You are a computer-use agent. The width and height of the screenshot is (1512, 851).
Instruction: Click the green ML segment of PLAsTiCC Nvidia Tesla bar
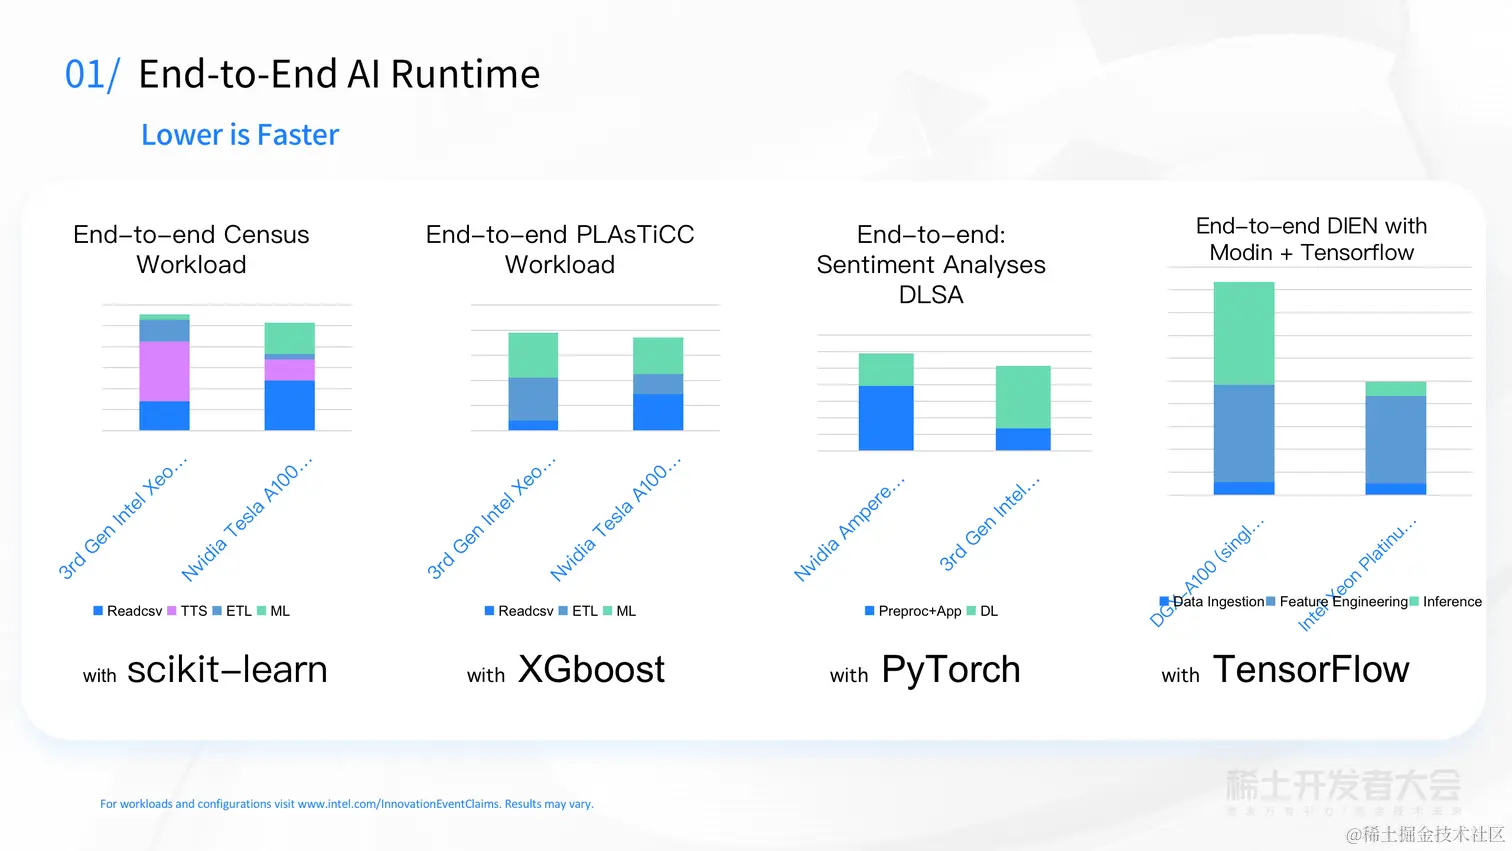[658, 356]
